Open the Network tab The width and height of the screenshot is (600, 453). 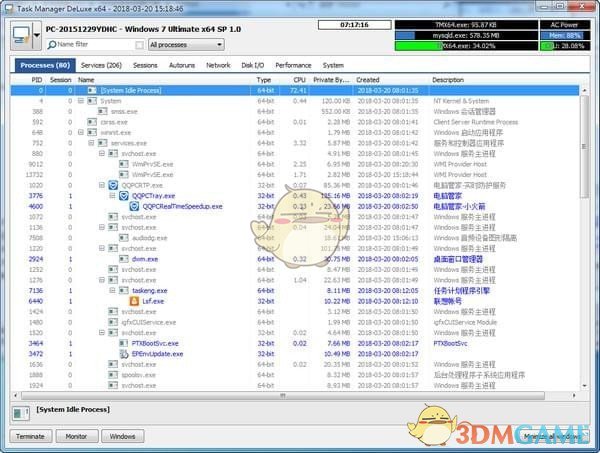pyautogui.click(x=218, y=65)
